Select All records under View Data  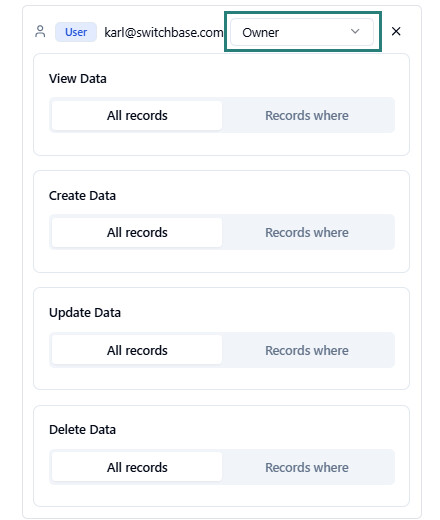[x=137, y=116]
